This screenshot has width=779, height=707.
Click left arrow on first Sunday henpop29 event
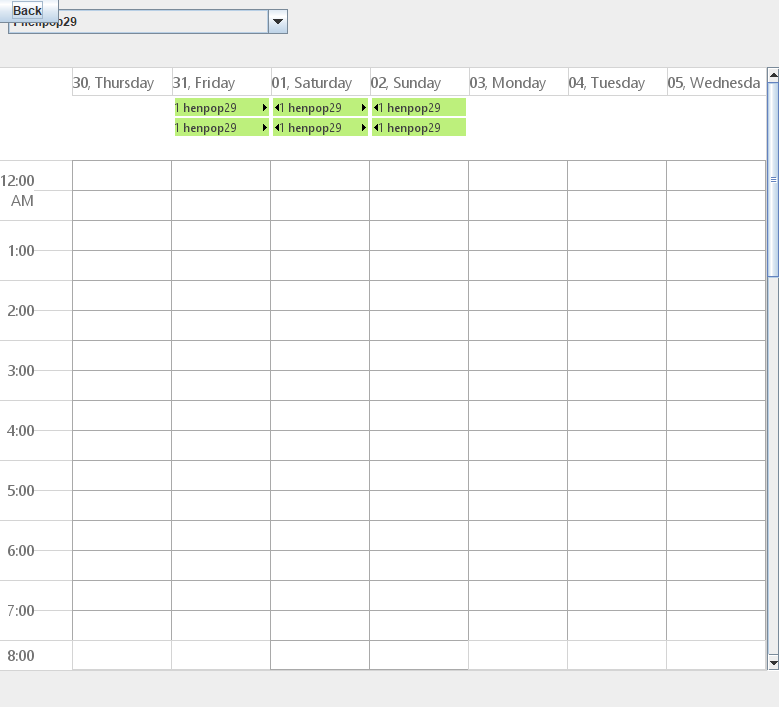coord(376,108)
